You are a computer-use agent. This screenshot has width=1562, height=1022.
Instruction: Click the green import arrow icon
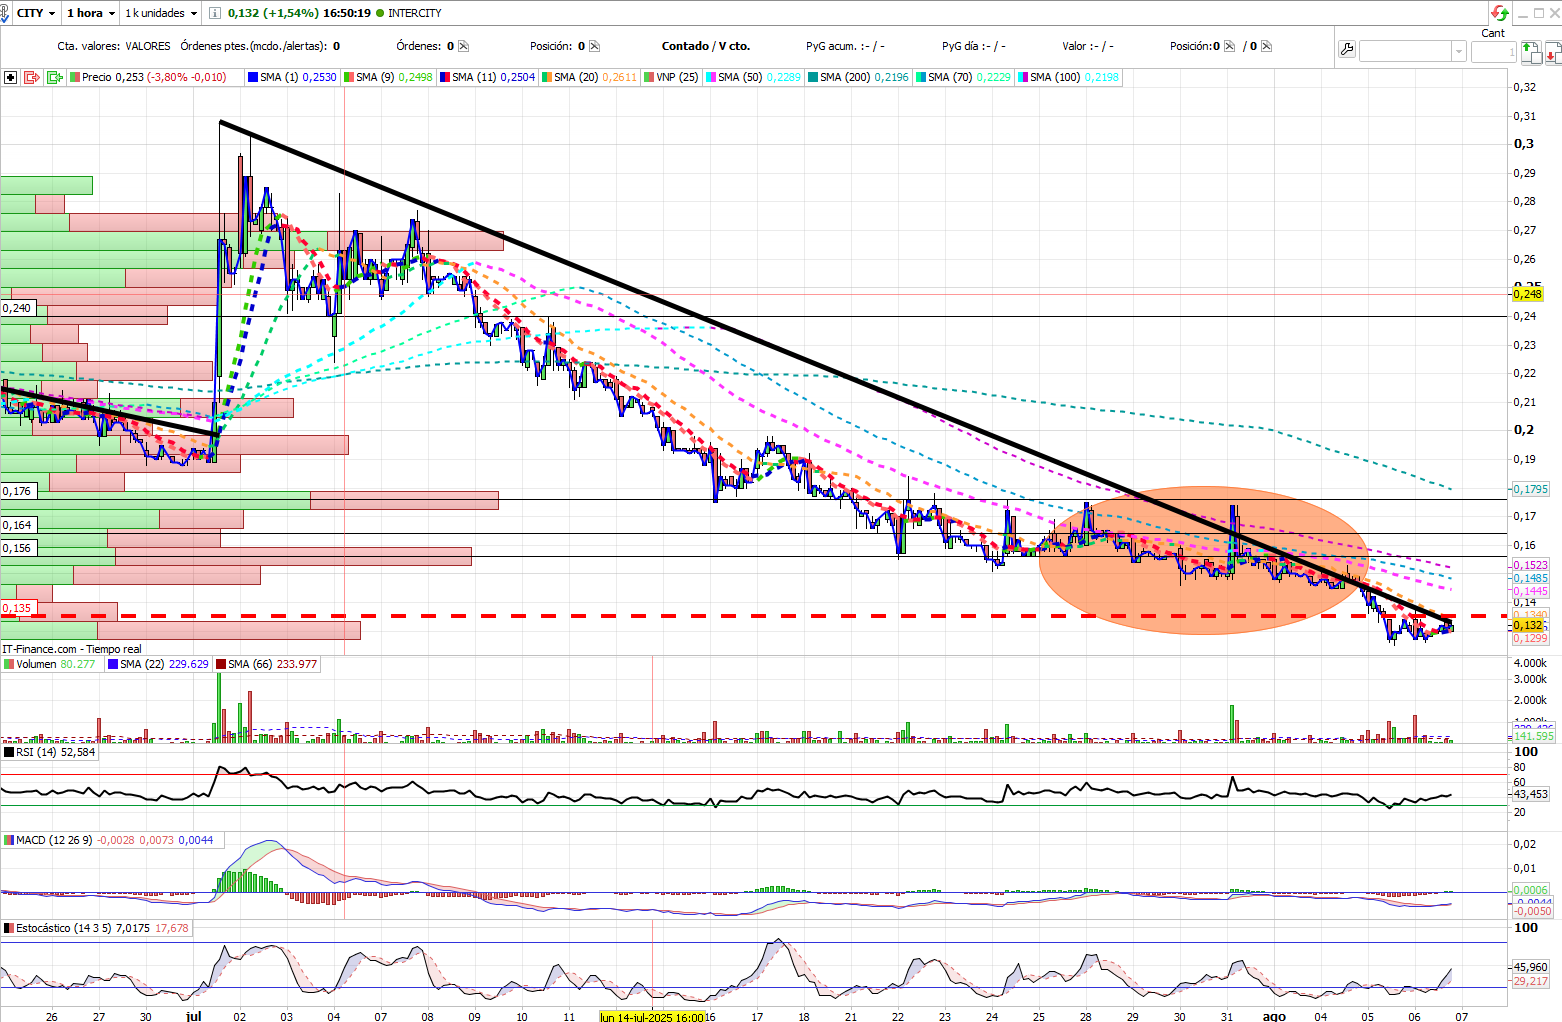(55, 77)
